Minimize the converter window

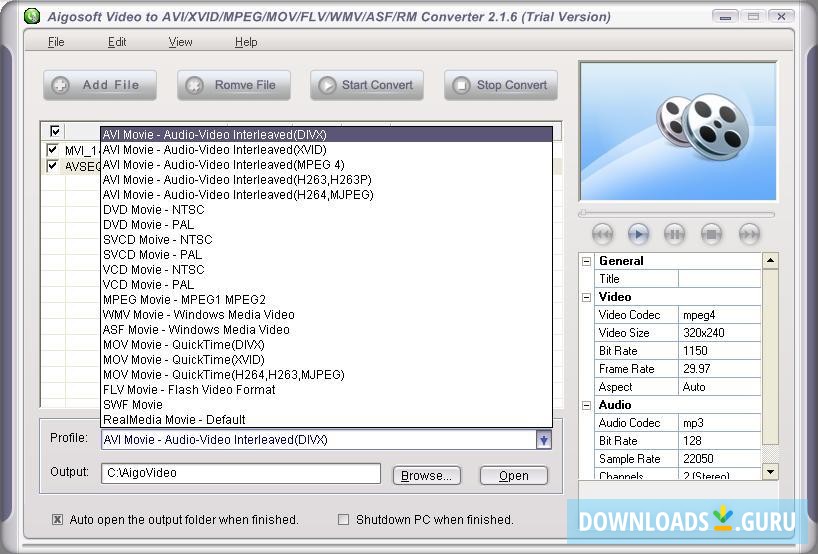[726, 17]
